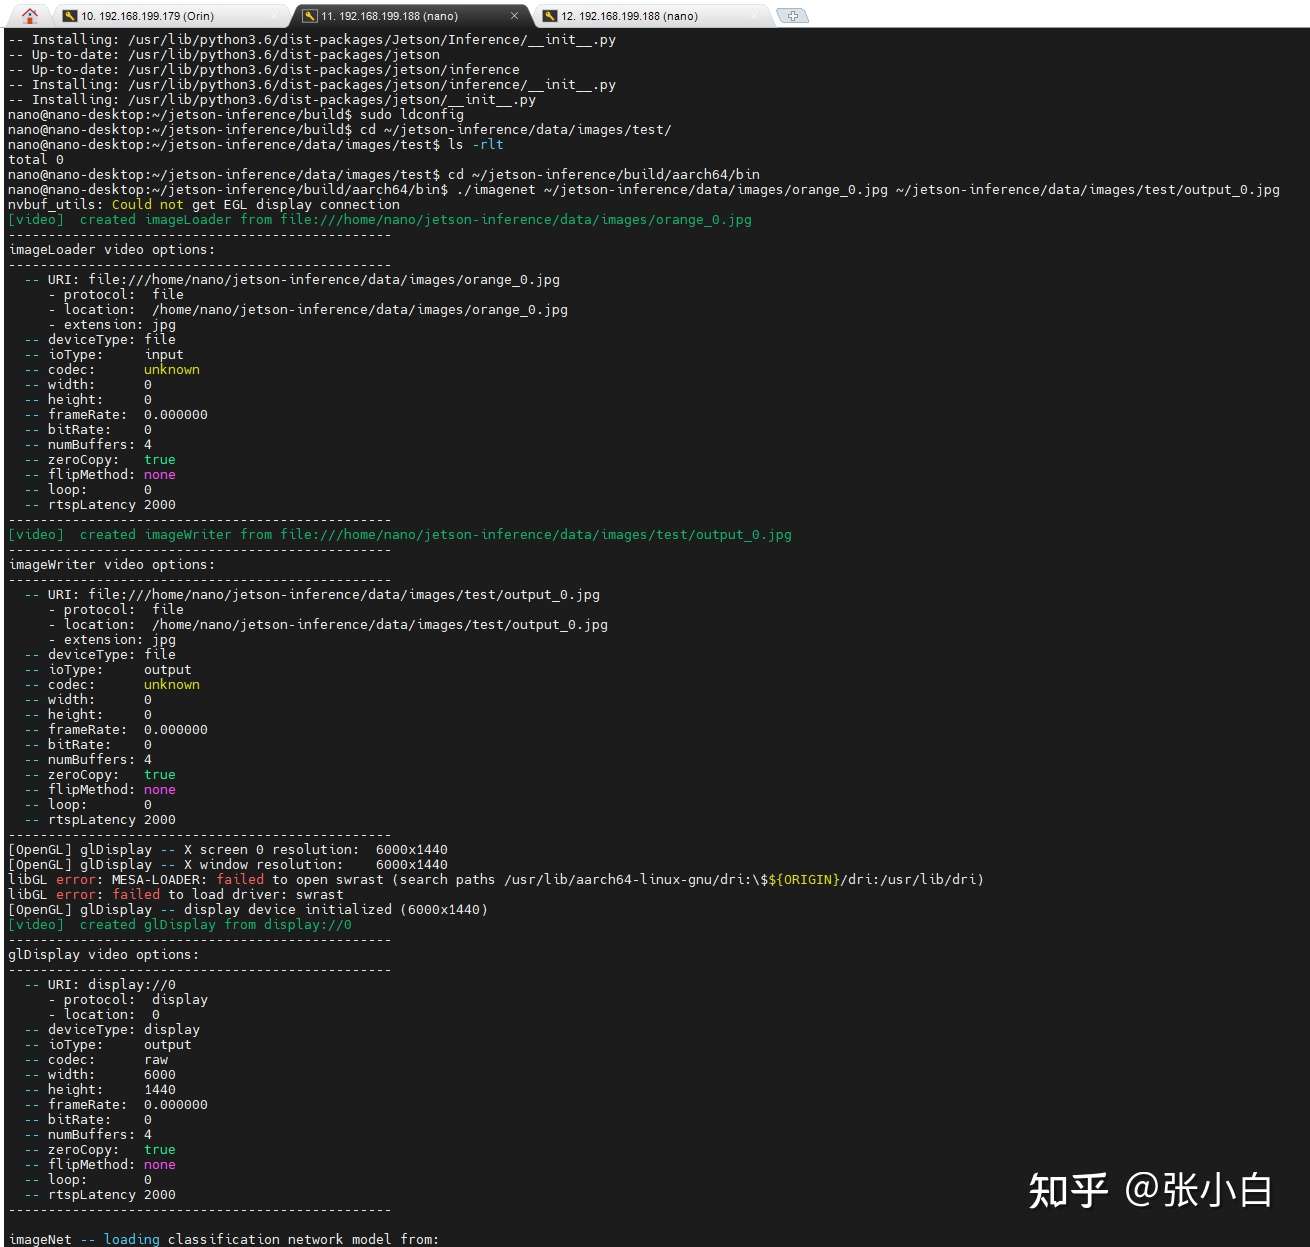Click 'failed to load driver: swrast' error line

[176, 894]
